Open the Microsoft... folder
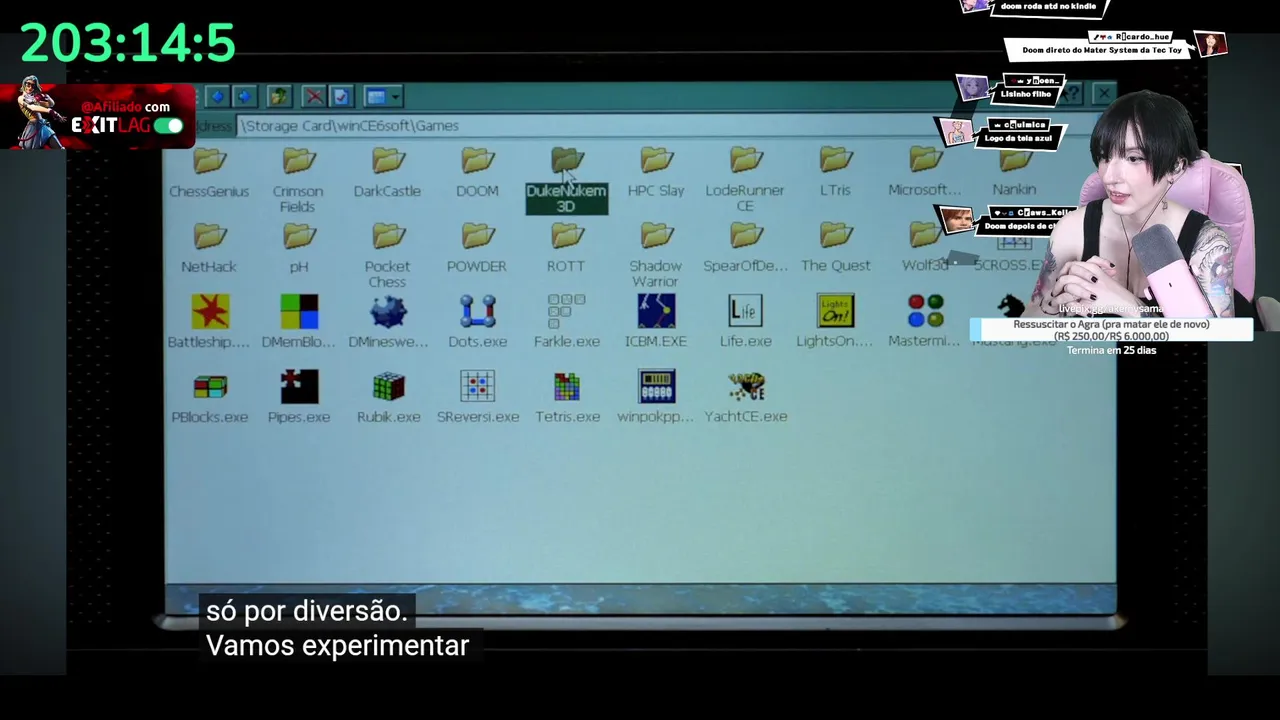This screenshot has width=1280, height=720. click(x=925, y=172)
